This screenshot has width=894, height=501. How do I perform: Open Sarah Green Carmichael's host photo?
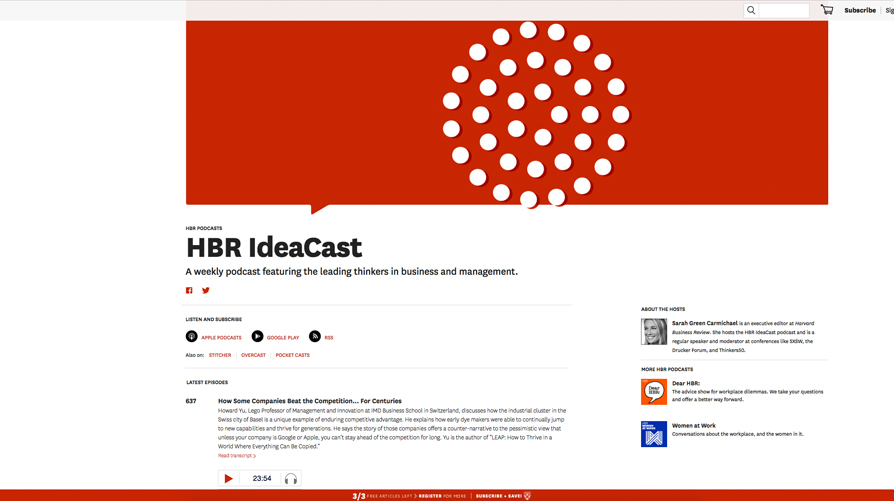click(654, 332)
